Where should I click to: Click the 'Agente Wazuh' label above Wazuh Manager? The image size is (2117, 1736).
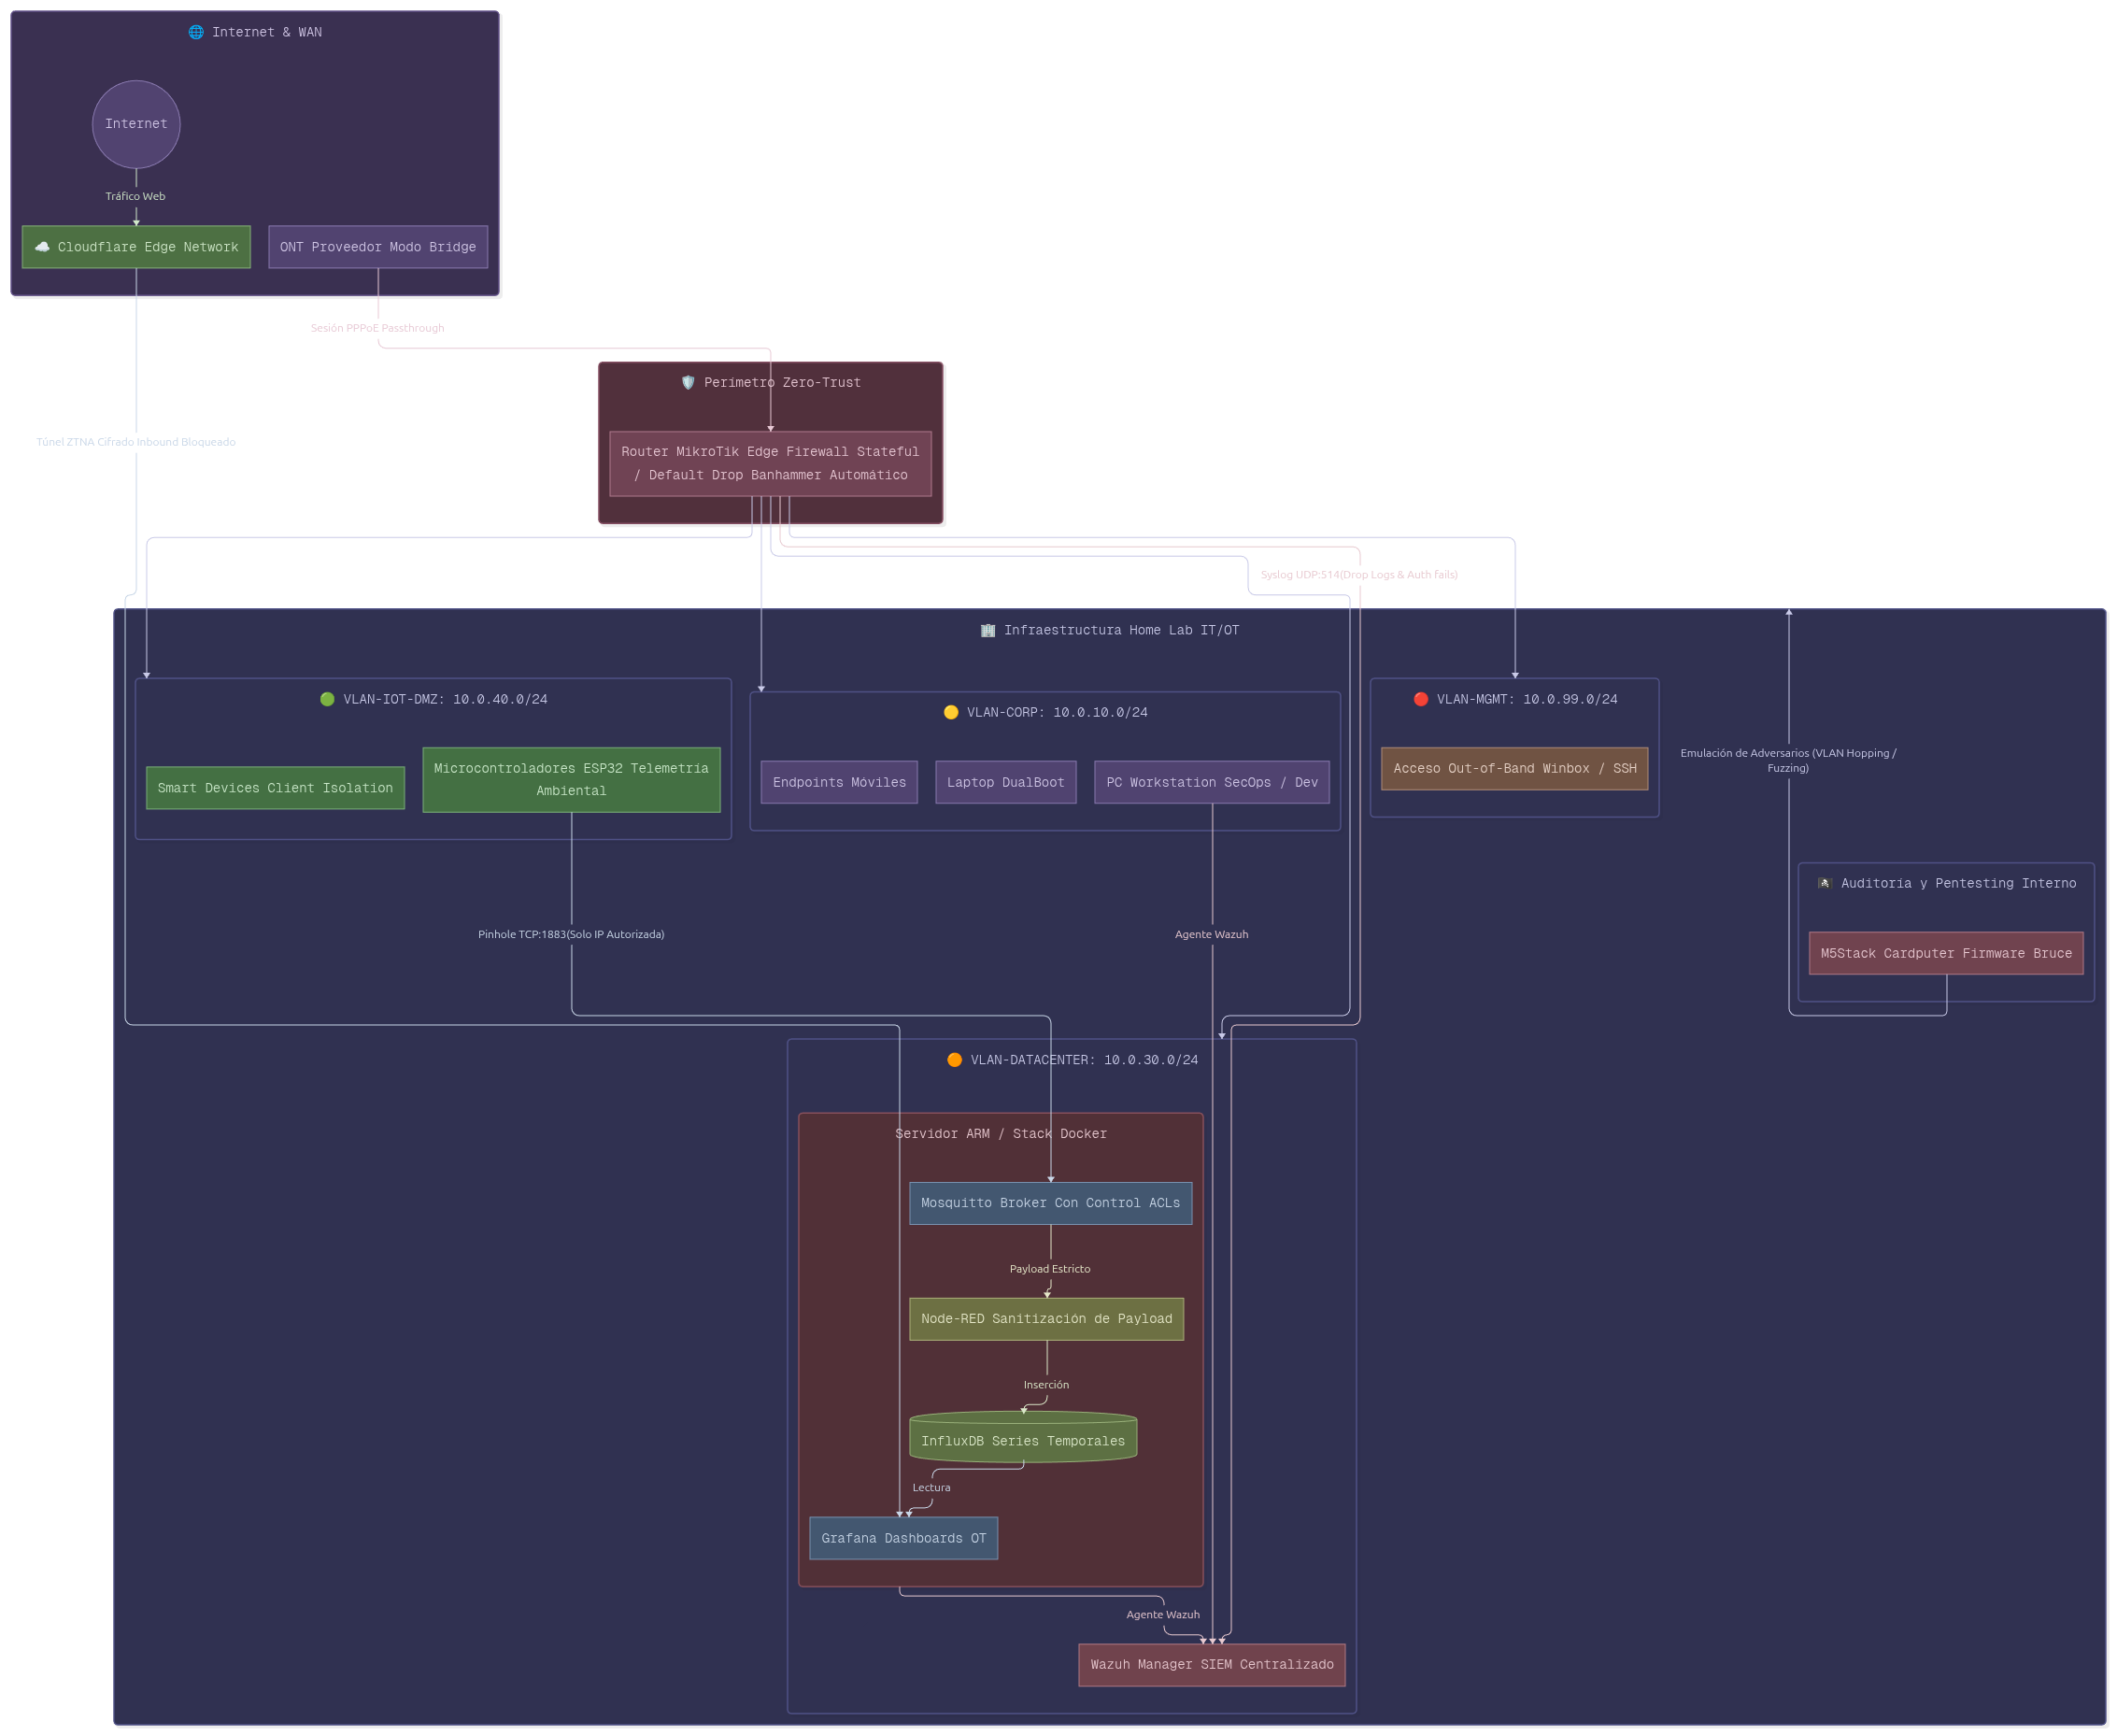coord(1163,1615)
